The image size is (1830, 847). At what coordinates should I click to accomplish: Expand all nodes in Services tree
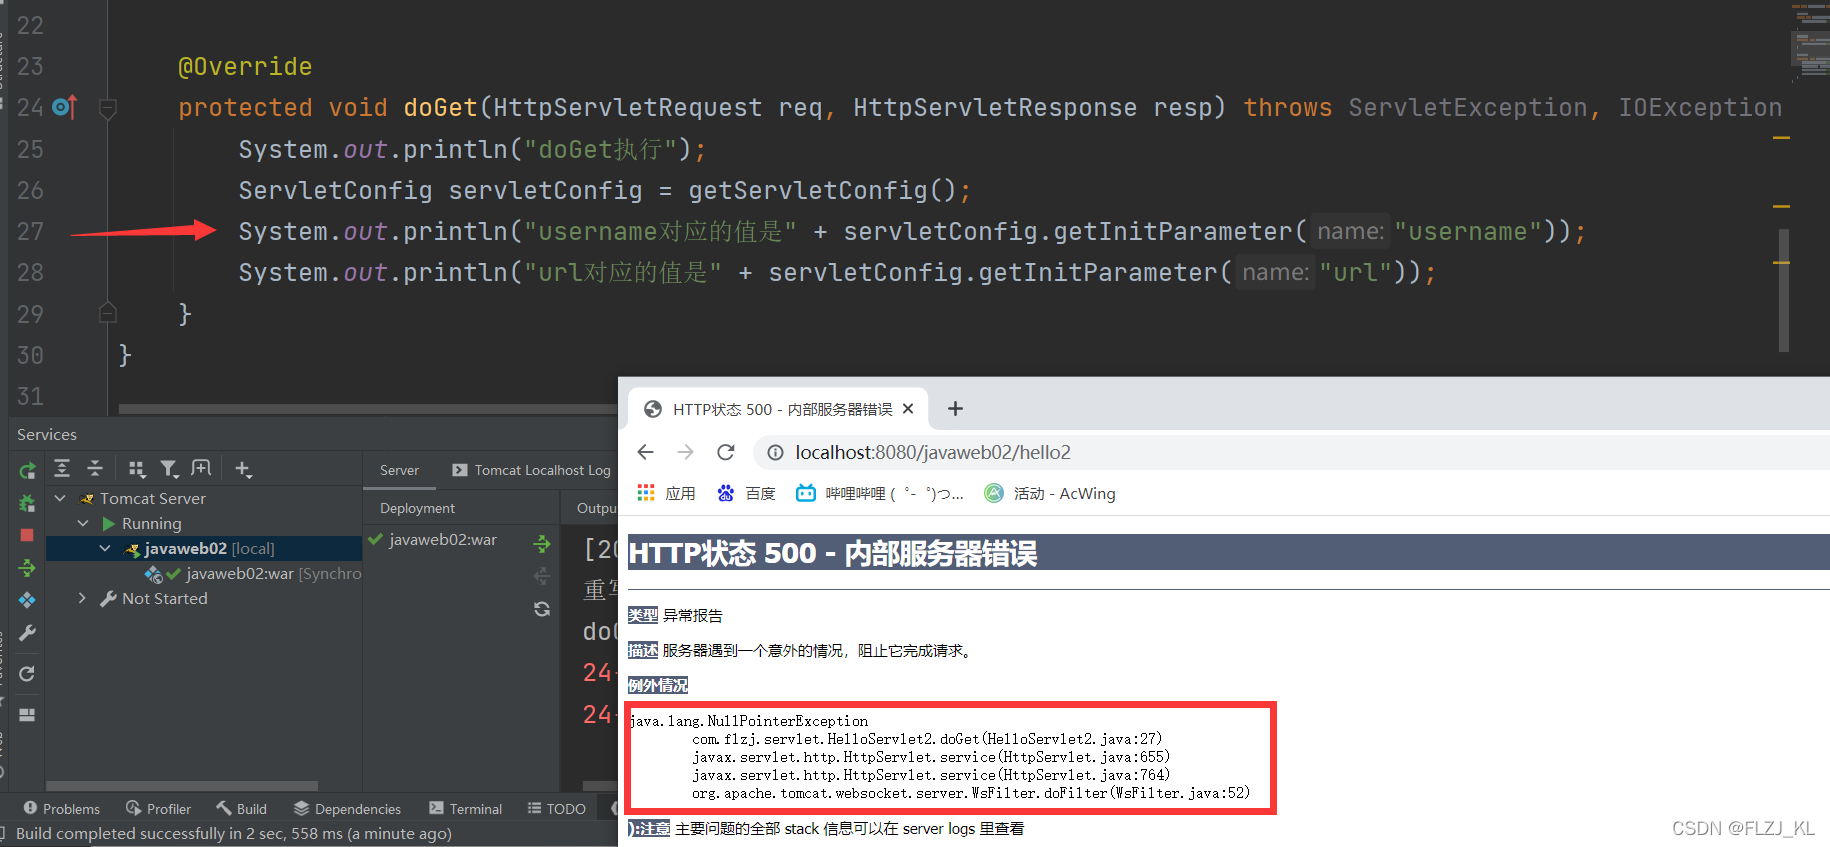tap(62, 468)
